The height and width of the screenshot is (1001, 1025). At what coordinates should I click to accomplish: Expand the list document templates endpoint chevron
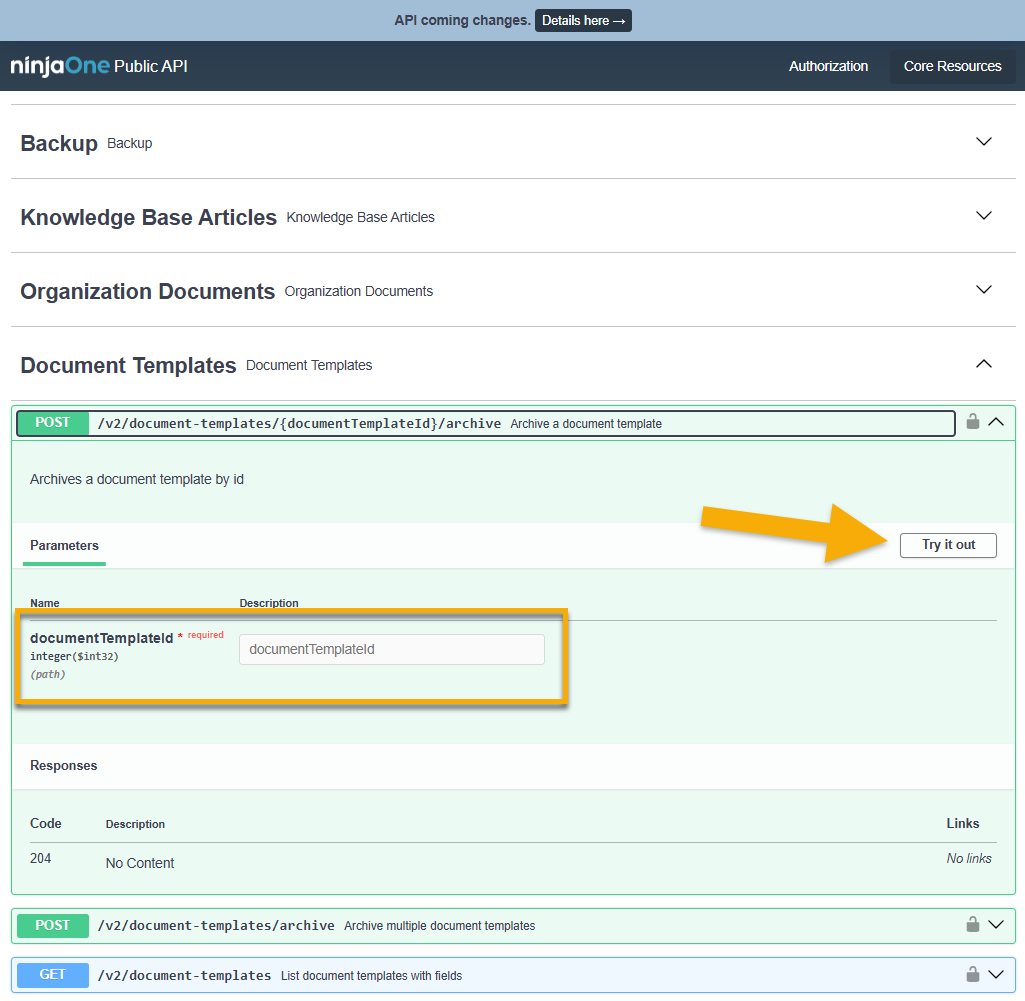pyautogui.click(x=996, y=974)
